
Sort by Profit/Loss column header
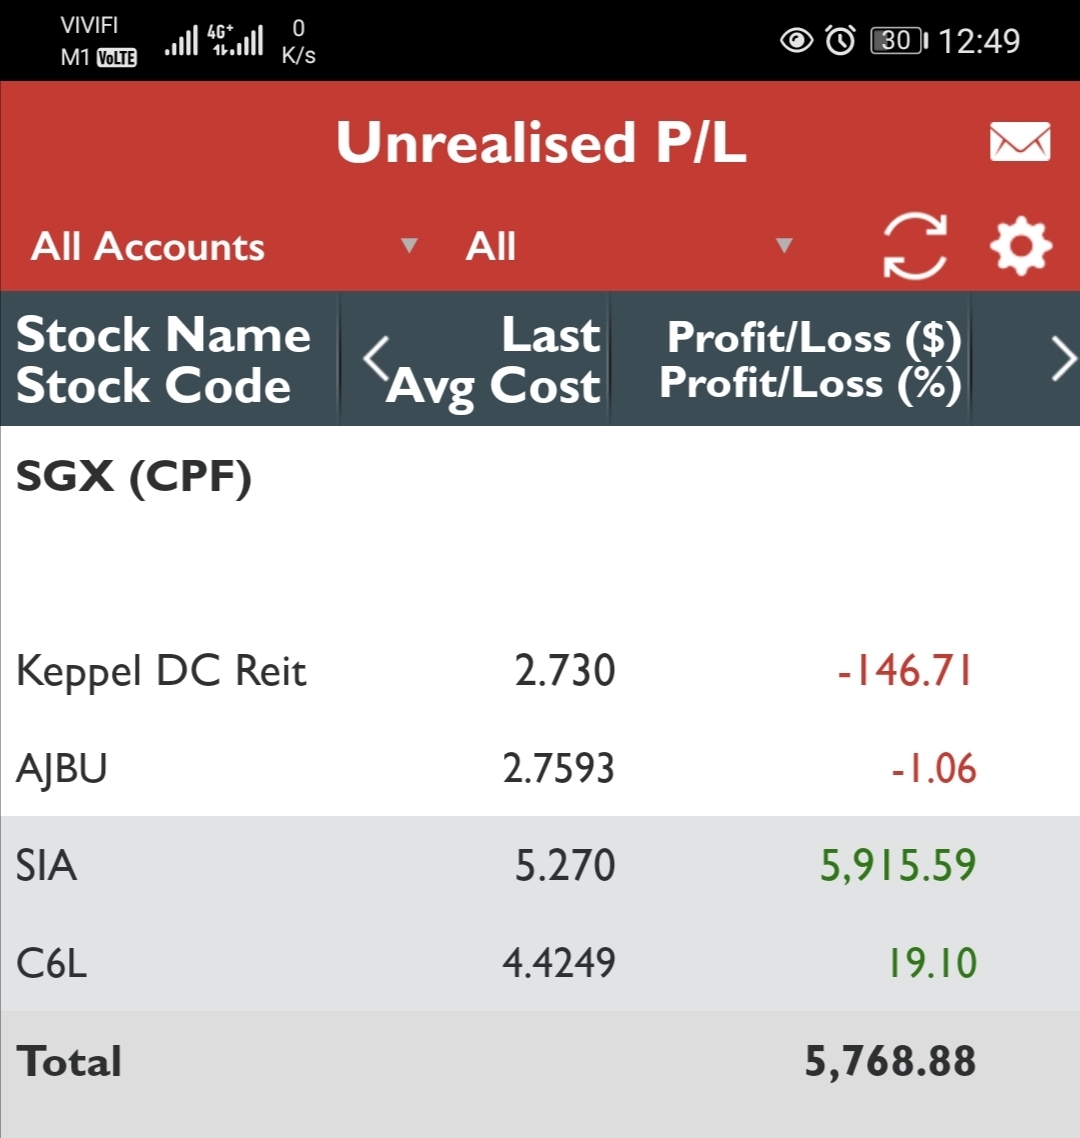(x=810, y=360)
